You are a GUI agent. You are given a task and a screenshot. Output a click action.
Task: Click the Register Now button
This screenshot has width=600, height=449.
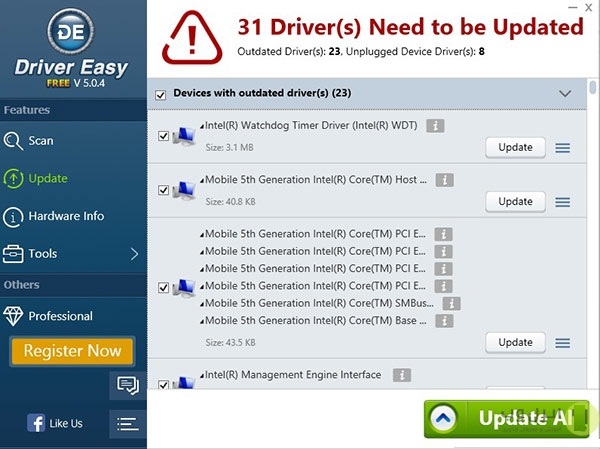72,351
